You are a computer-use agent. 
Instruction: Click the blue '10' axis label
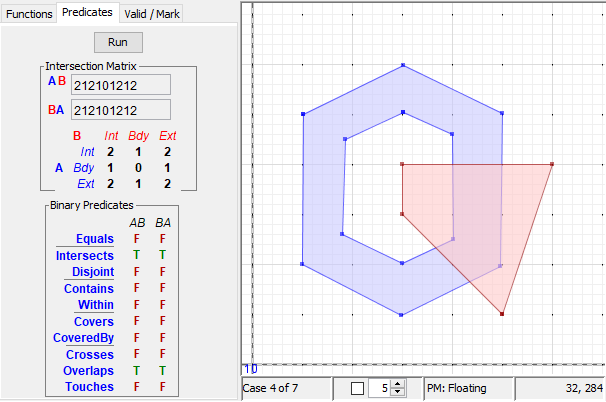(x=251, y=369)
